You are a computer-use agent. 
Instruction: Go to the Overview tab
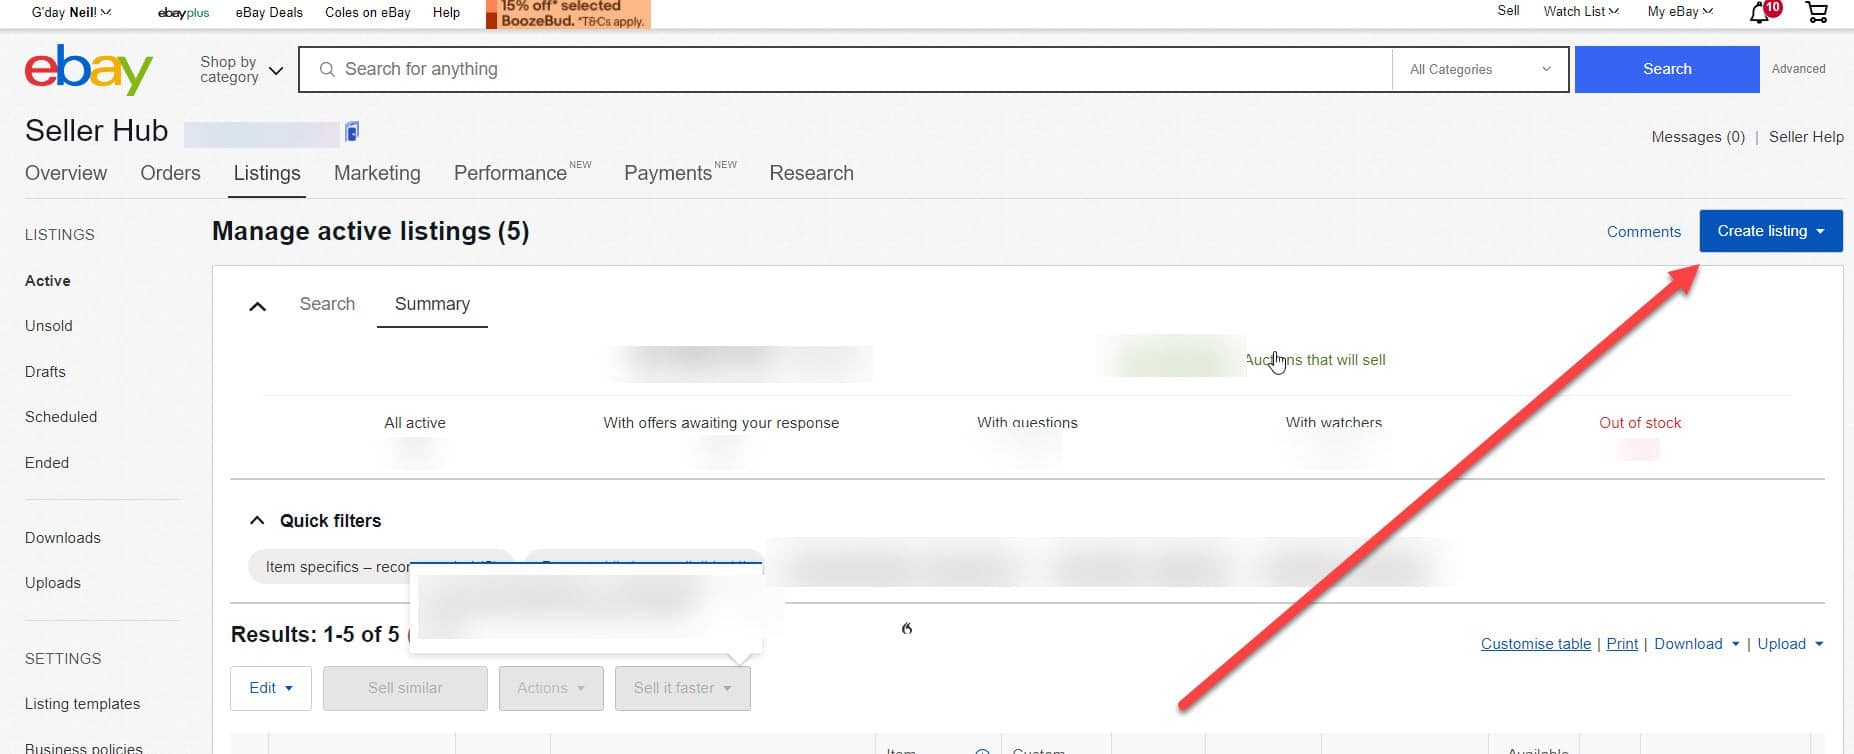point(66,173)
